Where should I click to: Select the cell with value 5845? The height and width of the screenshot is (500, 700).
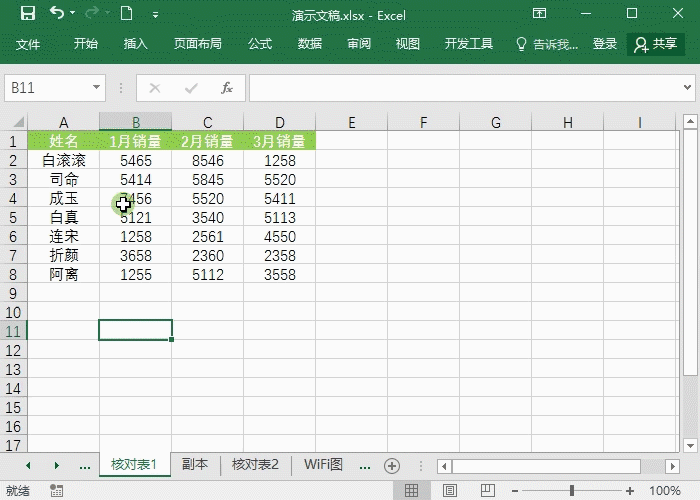[x=208, y=179]
